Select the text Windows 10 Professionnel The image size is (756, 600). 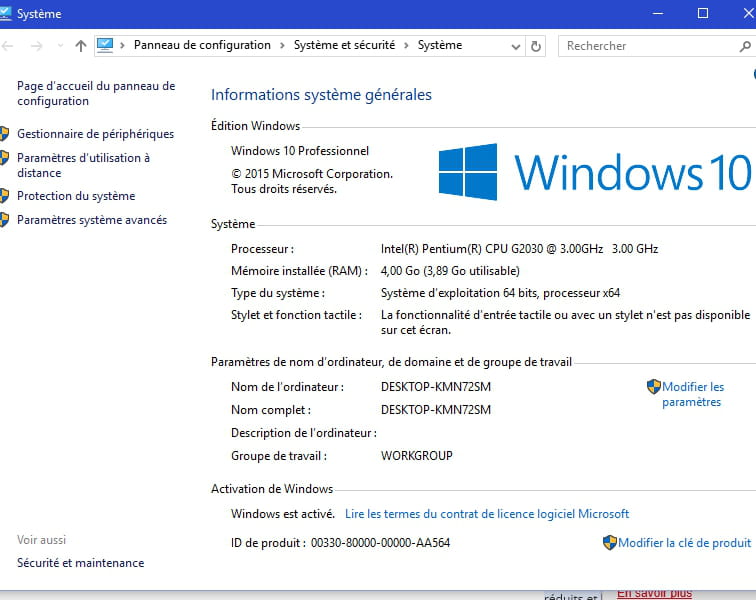click(300, 151)
